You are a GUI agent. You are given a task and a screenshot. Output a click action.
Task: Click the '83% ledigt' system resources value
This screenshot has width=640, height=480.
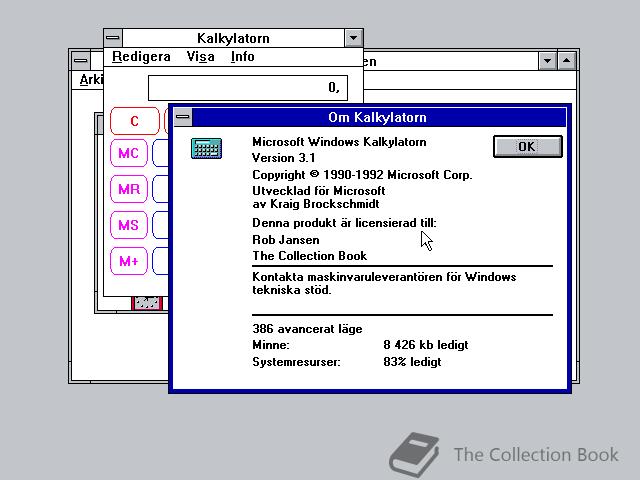click(412, 362)
